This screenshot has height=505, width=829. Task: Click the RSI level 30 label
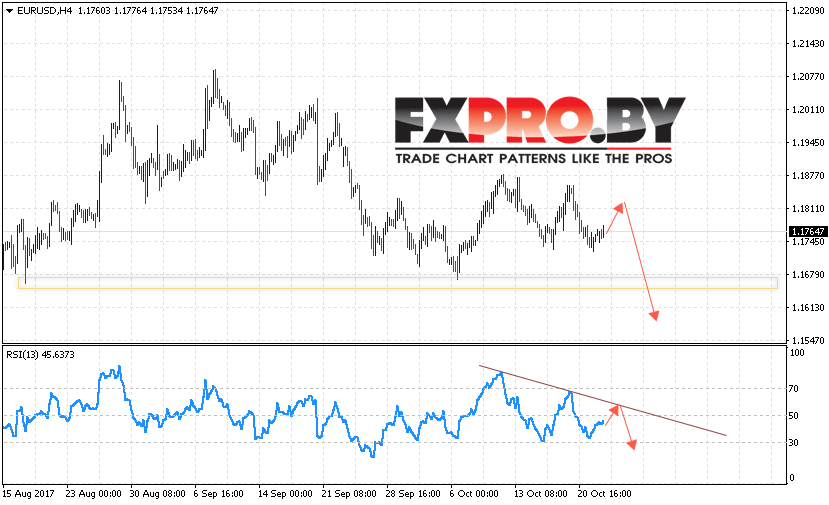point(794,443)
